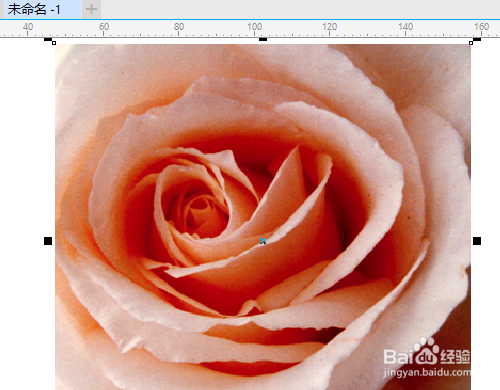Select the rose bitmap image on canvas
500x390 pixels.
pos(263,217)
